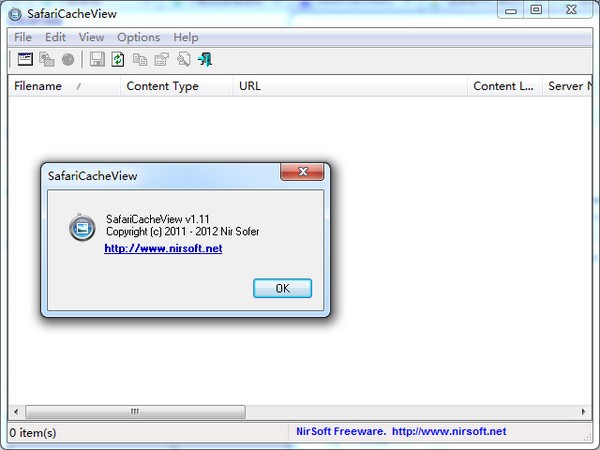
Task: Click the Copy Selected Cache Files icon
Action: 47,59
